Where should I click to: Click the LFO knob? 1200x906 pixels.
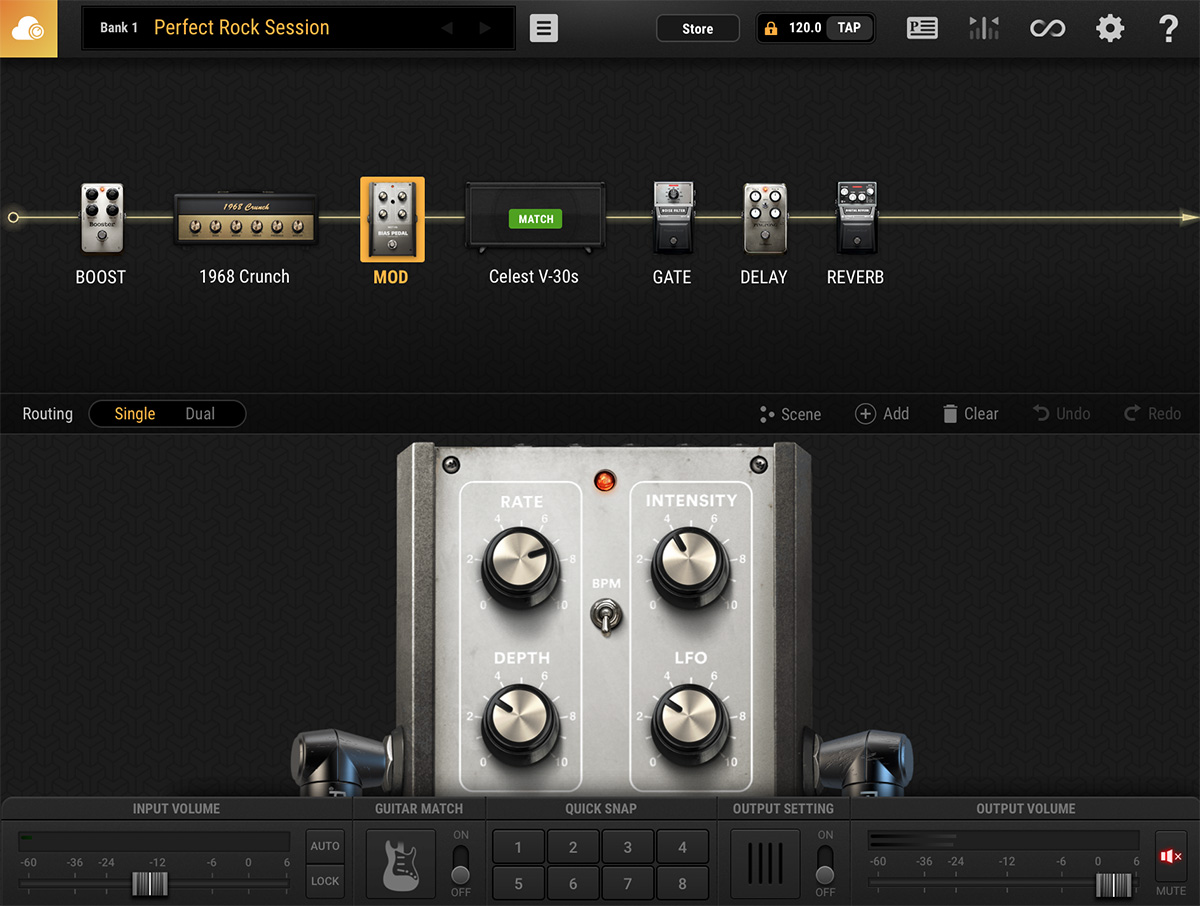tap(691, 724)
